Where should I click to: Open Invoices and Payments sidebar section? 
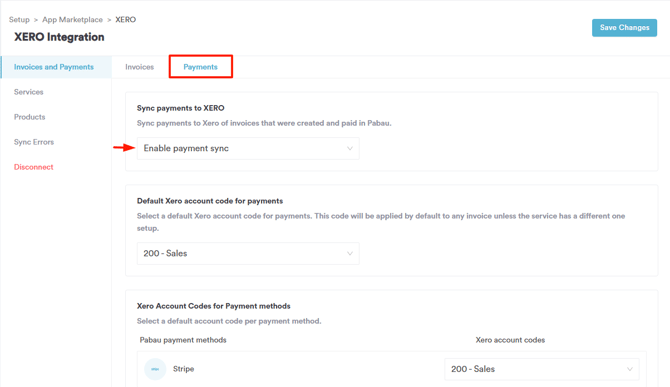coord(56,67)
